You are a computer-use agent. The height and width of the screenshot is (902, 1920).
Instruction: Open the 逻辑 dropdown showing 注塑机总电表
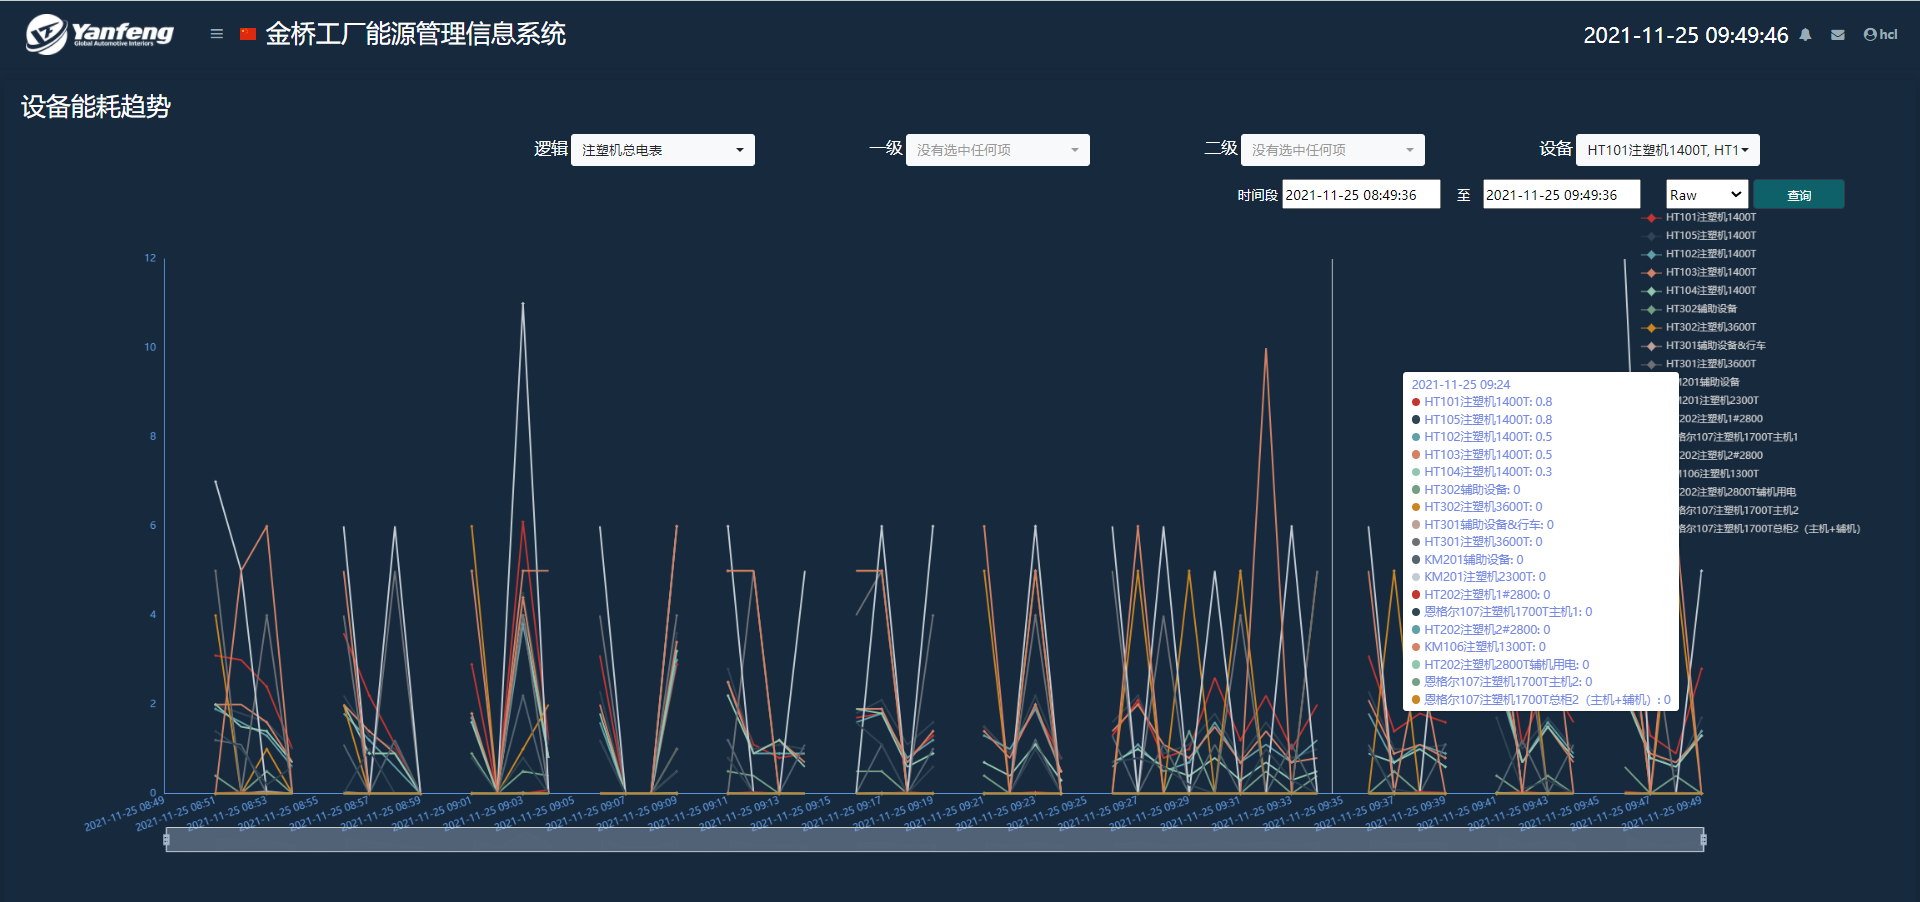coord(663,150)
